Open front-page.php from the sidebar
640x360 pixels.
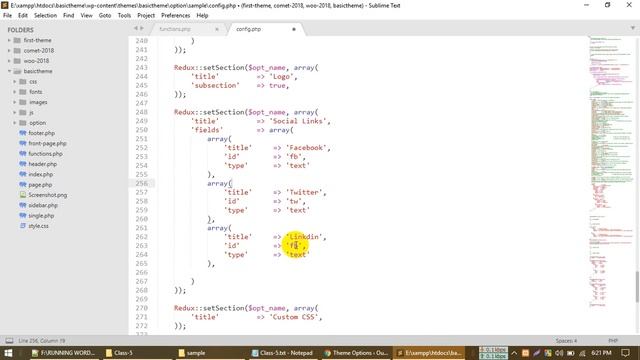tap(47, 143)
